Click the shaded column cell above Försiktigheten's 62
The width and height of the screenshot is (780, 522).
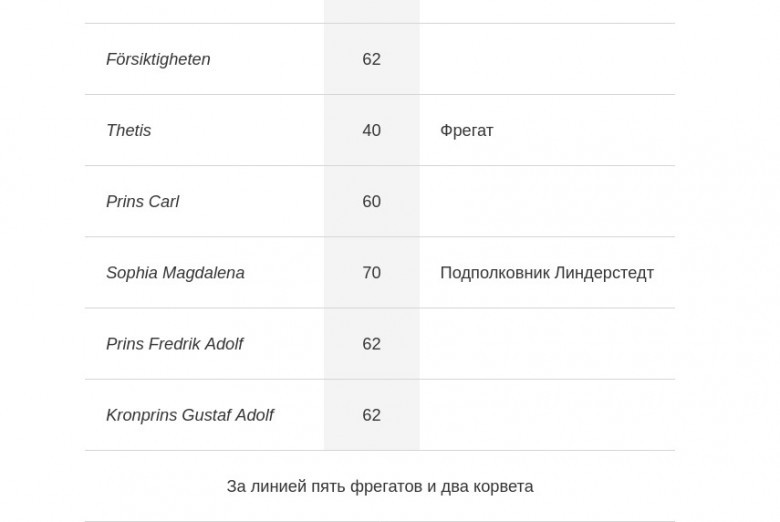tap(372, 11)
